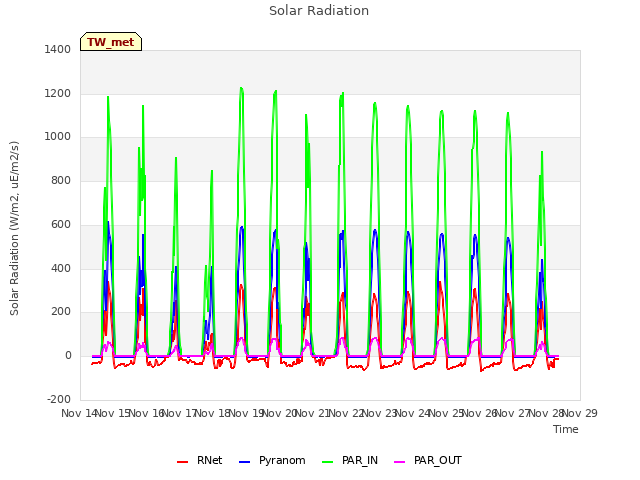The height and width of the screenshot is (480, 640).
Task: Click the blue Pyranom legend swatch
Action: pos(244,462)
